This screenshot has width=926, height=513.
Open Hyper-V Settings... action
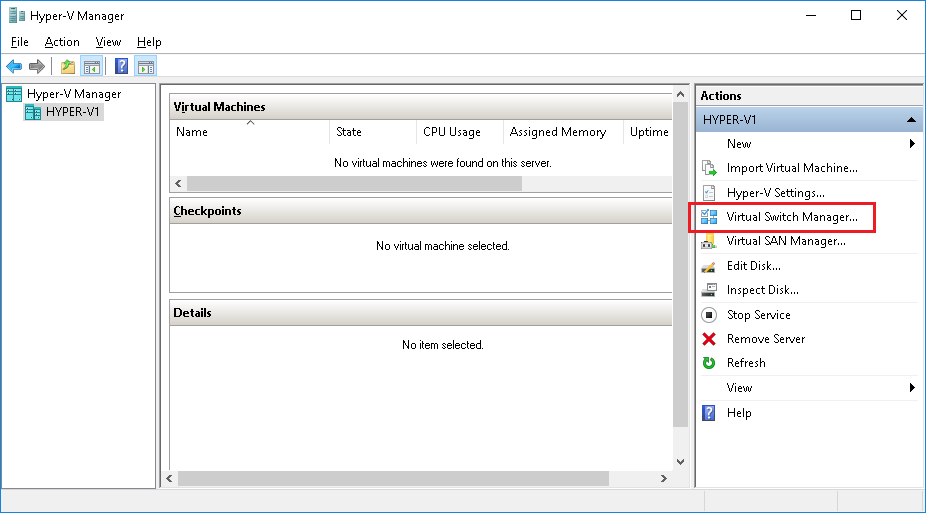(x=775, y=193)
